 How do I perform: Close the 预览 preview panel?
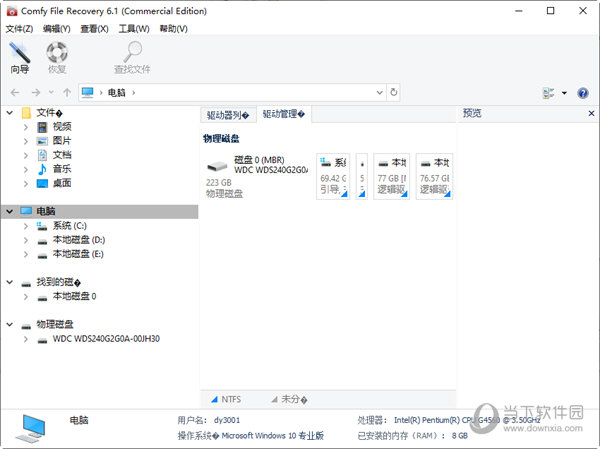(591, 113)
